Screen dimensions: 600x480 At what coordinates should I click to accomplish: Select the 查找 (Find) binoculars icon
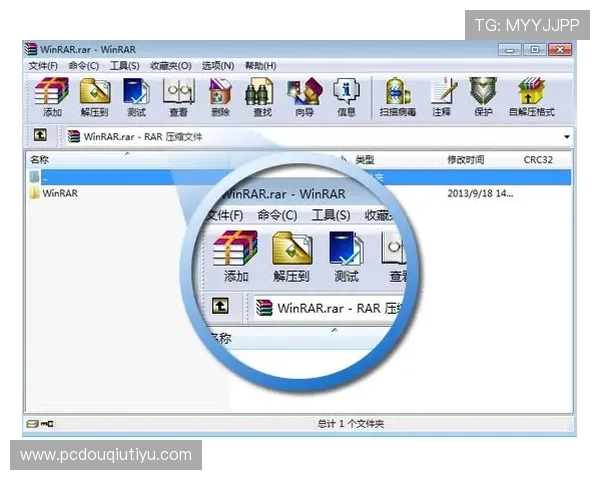click(x=262, y=95)
